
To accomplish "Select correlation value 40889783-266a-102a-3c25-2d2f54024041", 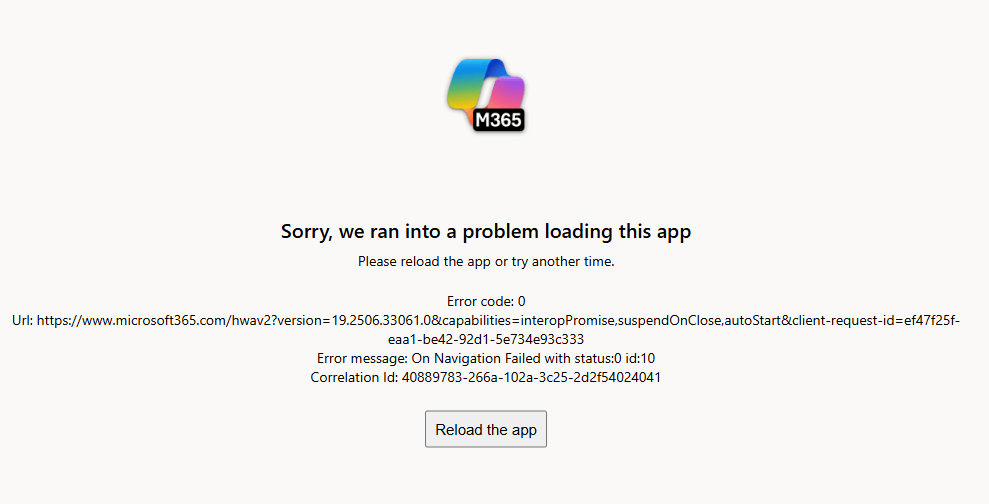I will [531, 377].
